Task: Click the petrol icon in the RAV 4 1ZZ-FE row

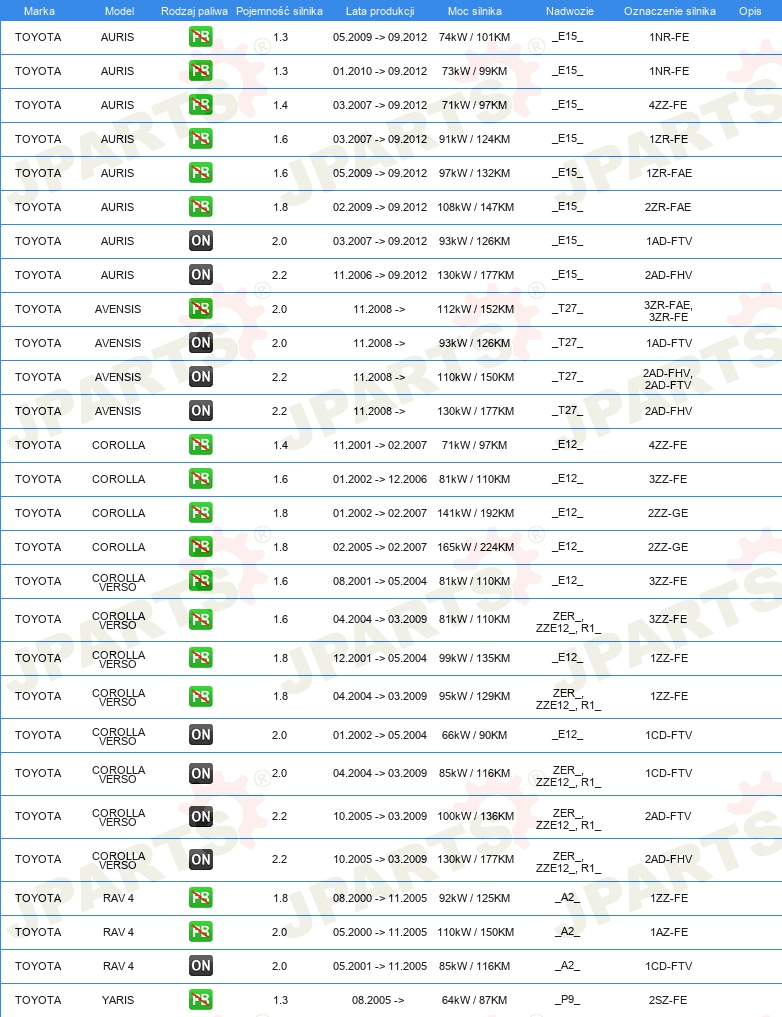Action: point(201,898)
